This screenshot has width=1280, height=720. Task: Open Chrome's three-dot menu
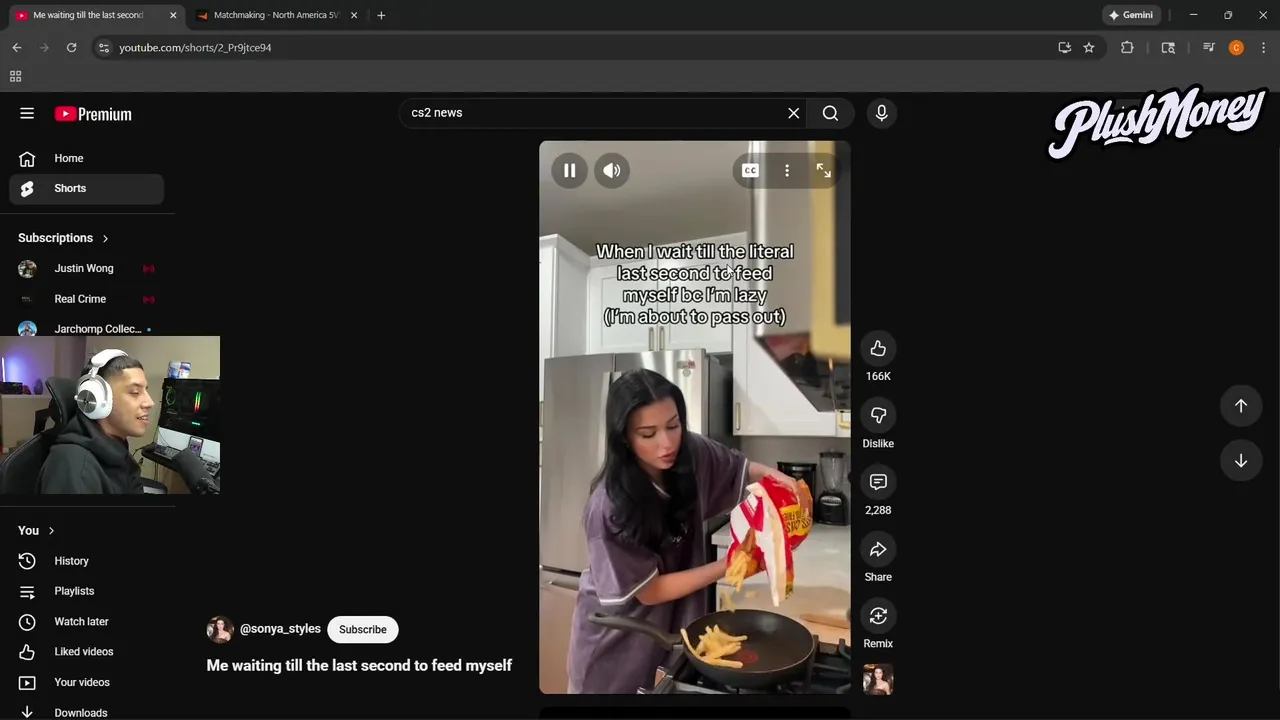(x=1264, y=47)
